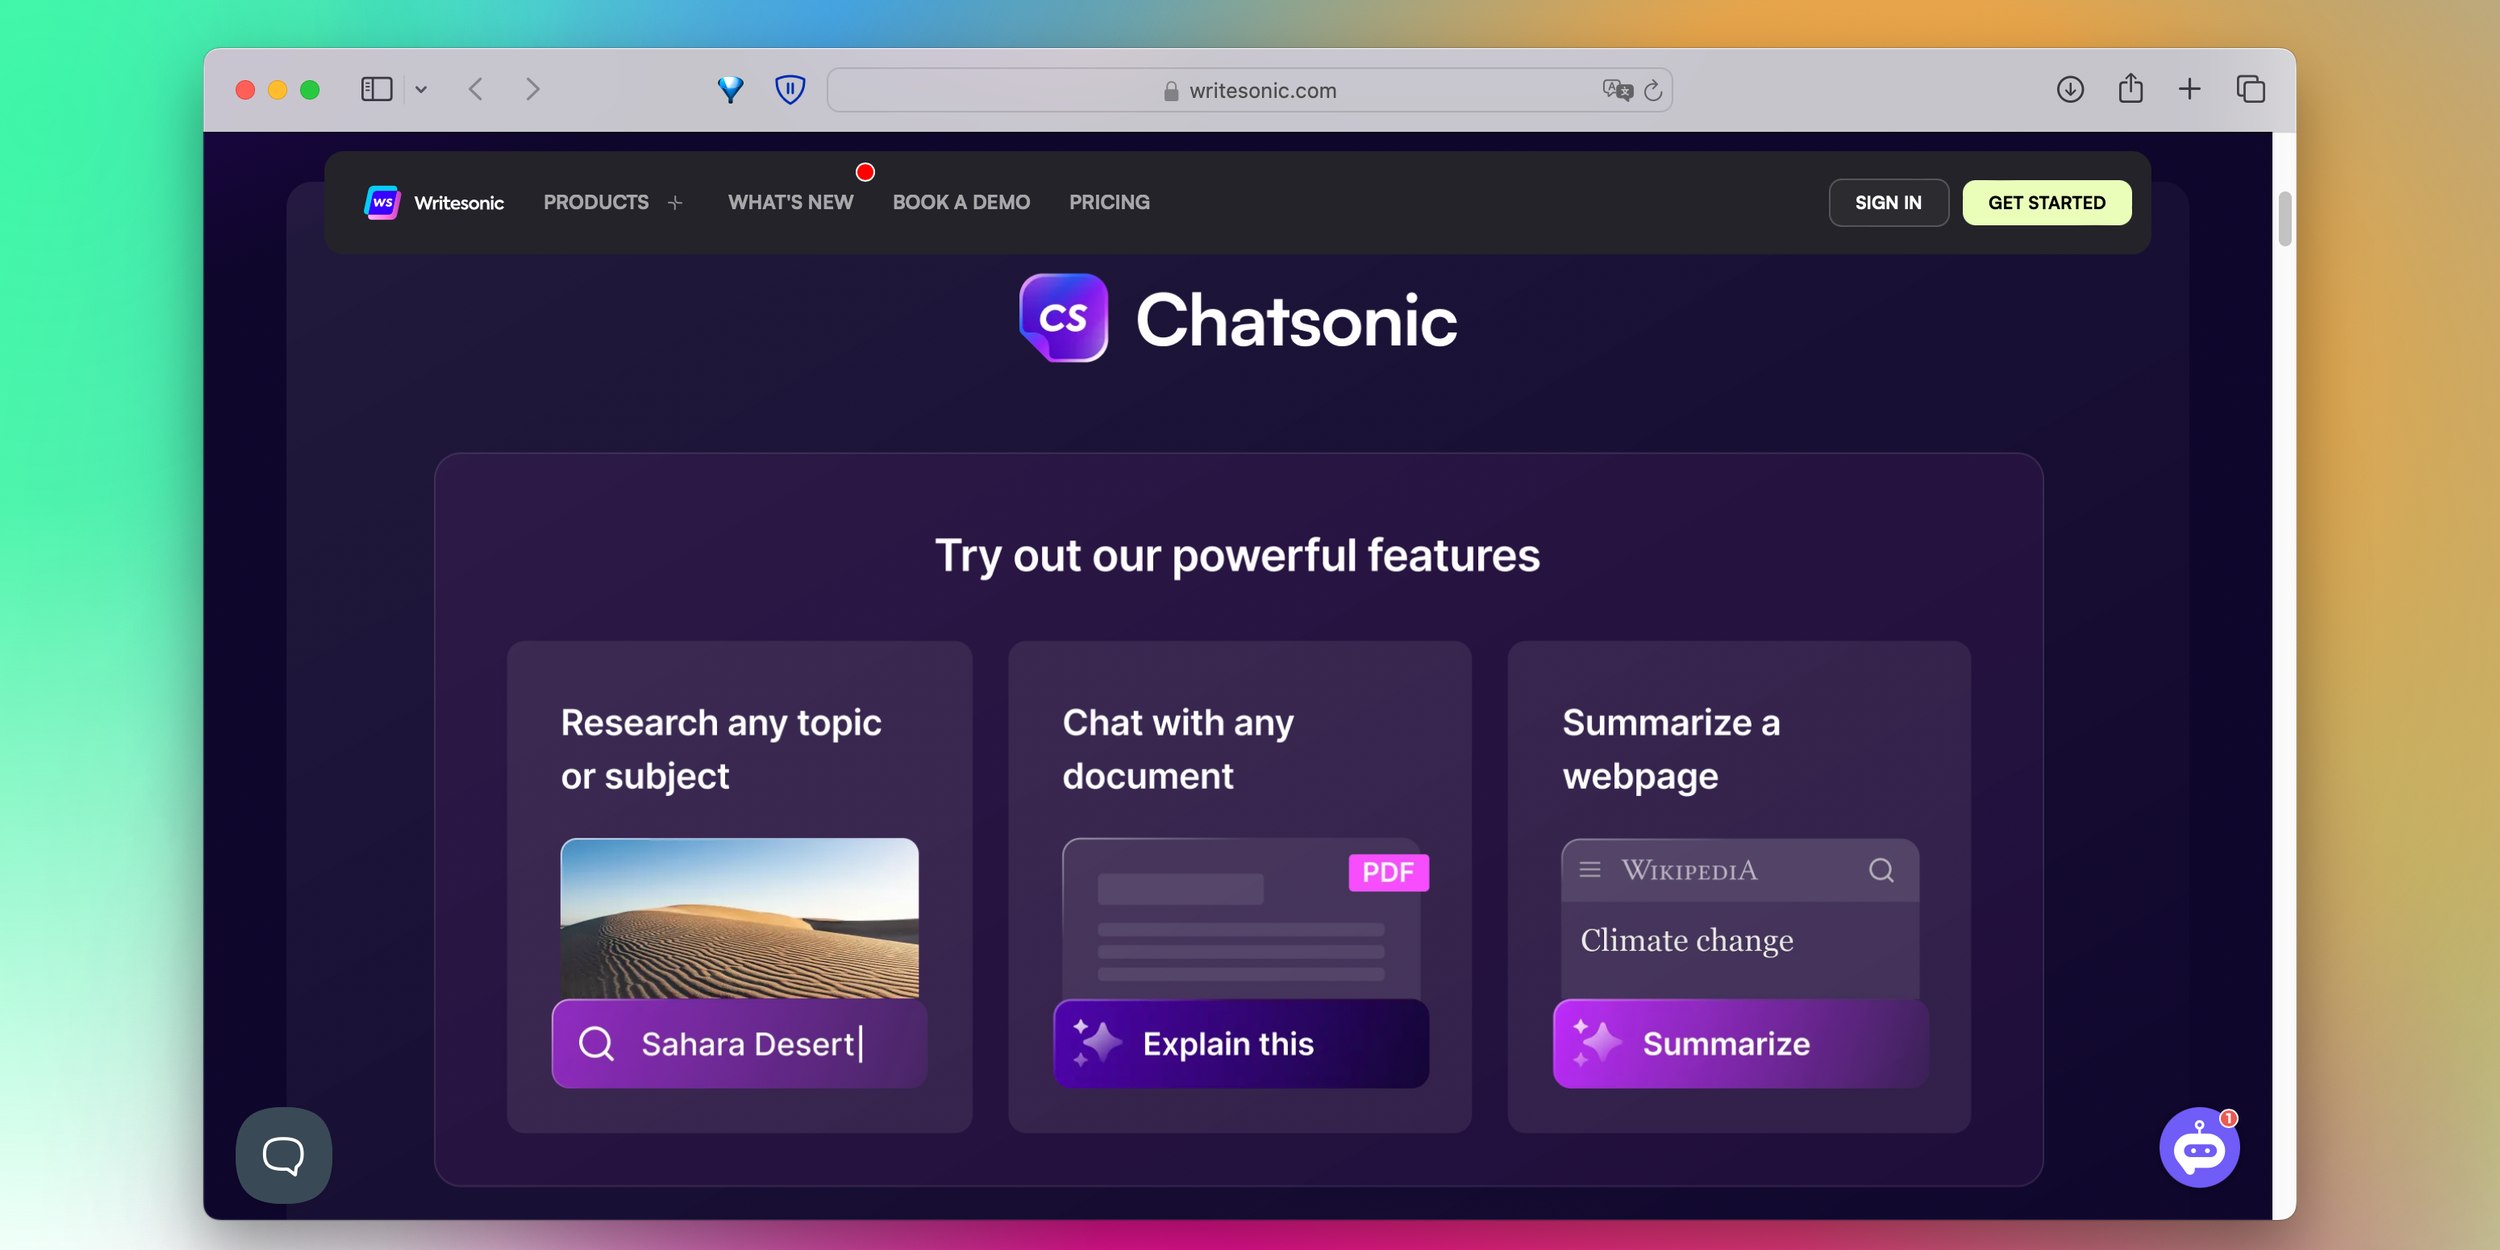Go to PRICING page

pyautogui.click(x=1109, y=202)
